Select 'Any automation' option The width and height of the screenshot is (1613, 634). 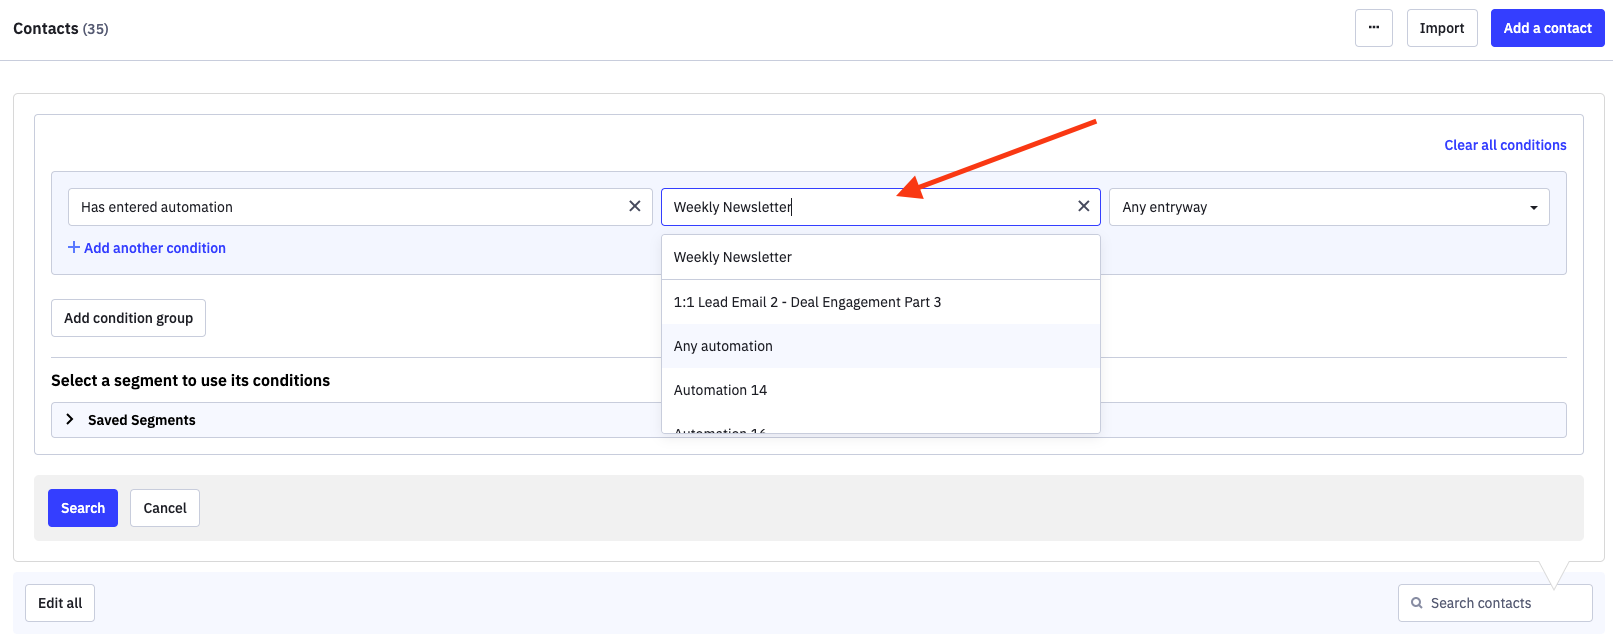[x=723, y=346]
